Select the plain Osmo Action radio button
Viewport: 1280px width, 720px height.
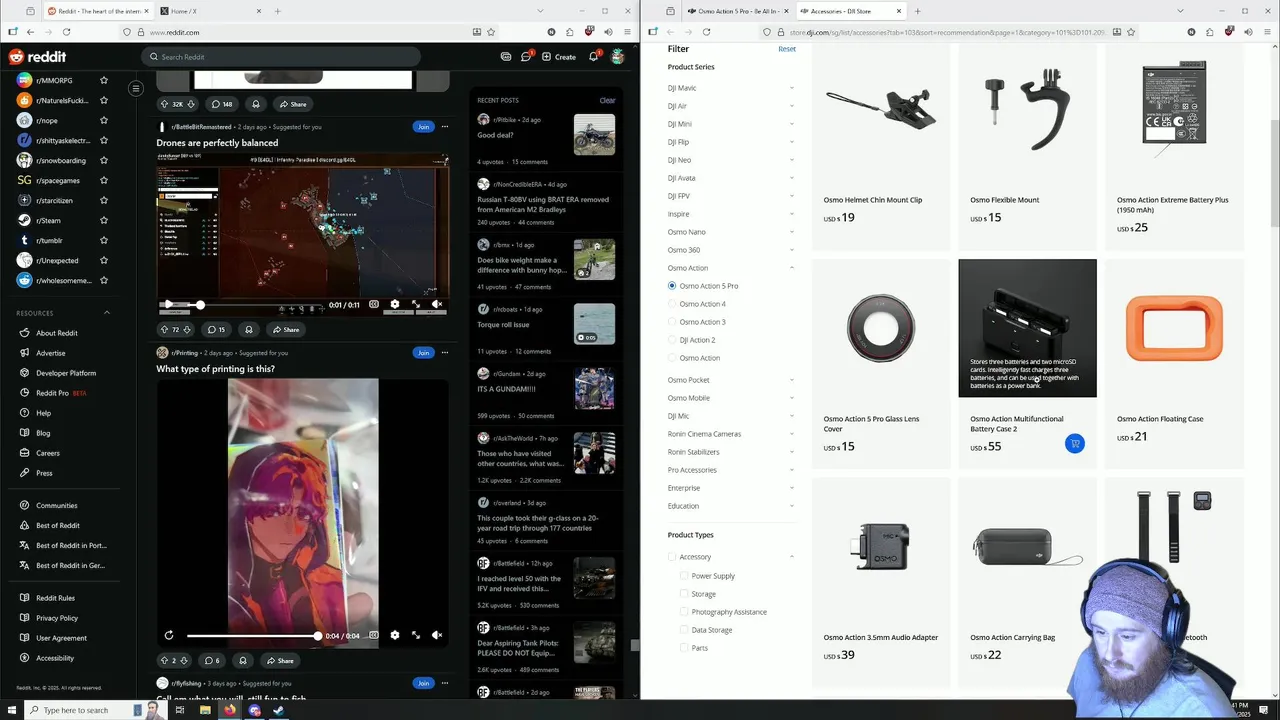point(672,358)
